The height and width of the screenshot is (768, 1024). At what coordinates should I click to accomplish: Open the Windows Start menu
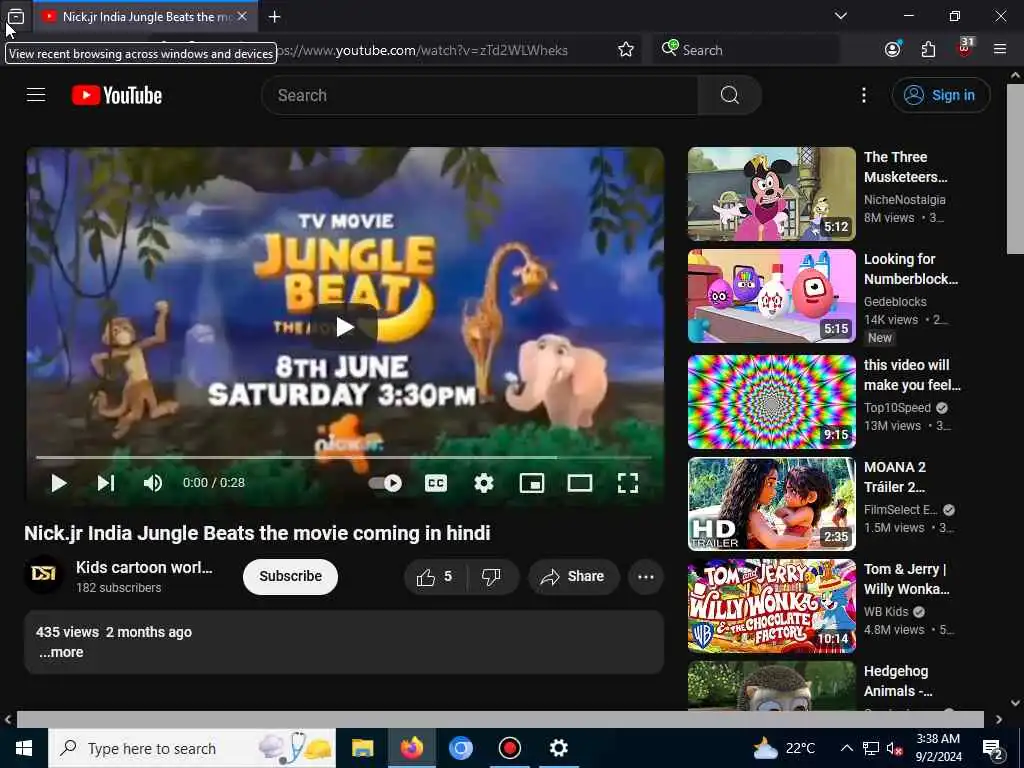[24, 748]
